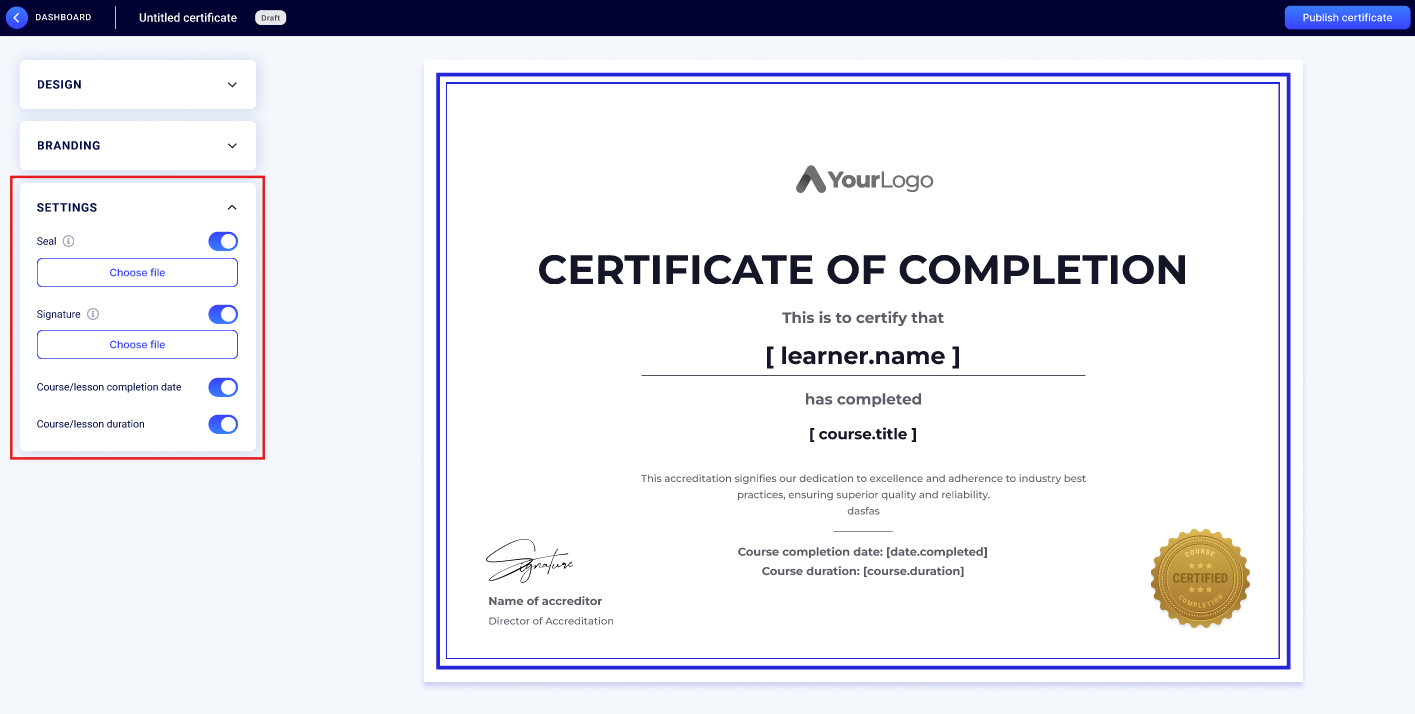
Task: Click the handwritten signature image
Action: tap(529, 562)
